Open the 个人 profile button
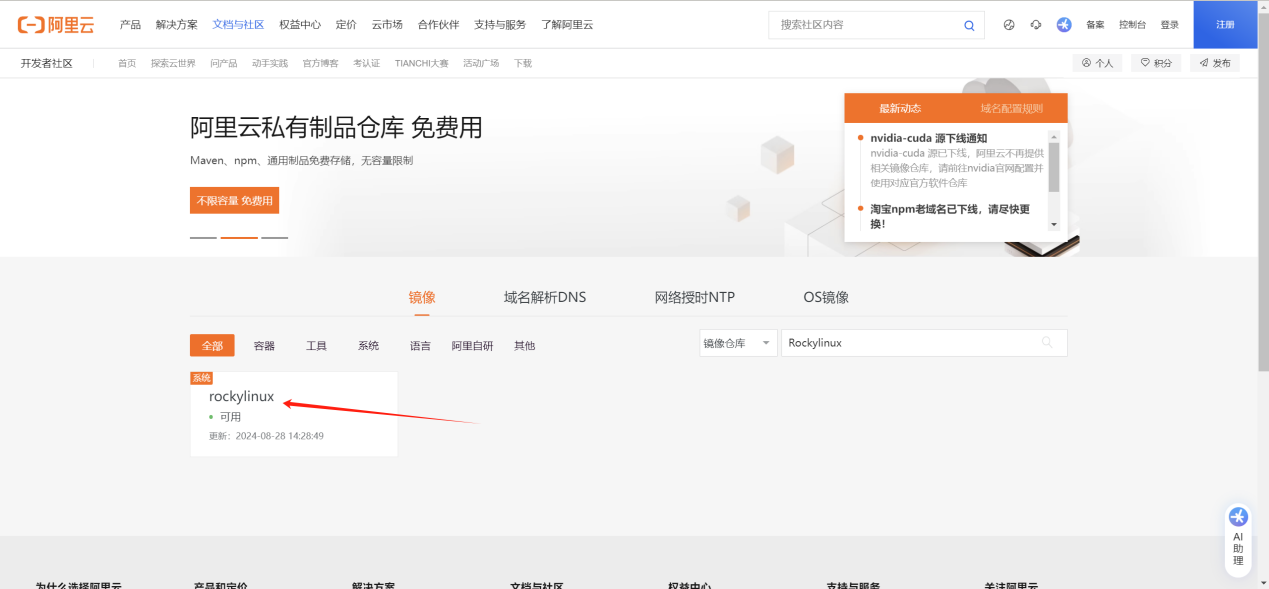Viewport: 1269px width, 589px height. click(1097, 63)
